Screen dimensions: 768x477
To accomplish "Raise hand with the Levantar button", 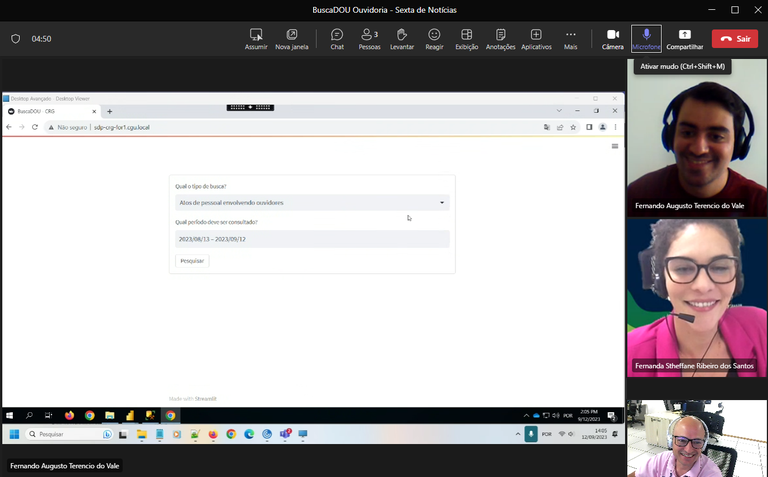I will [402, 38].
